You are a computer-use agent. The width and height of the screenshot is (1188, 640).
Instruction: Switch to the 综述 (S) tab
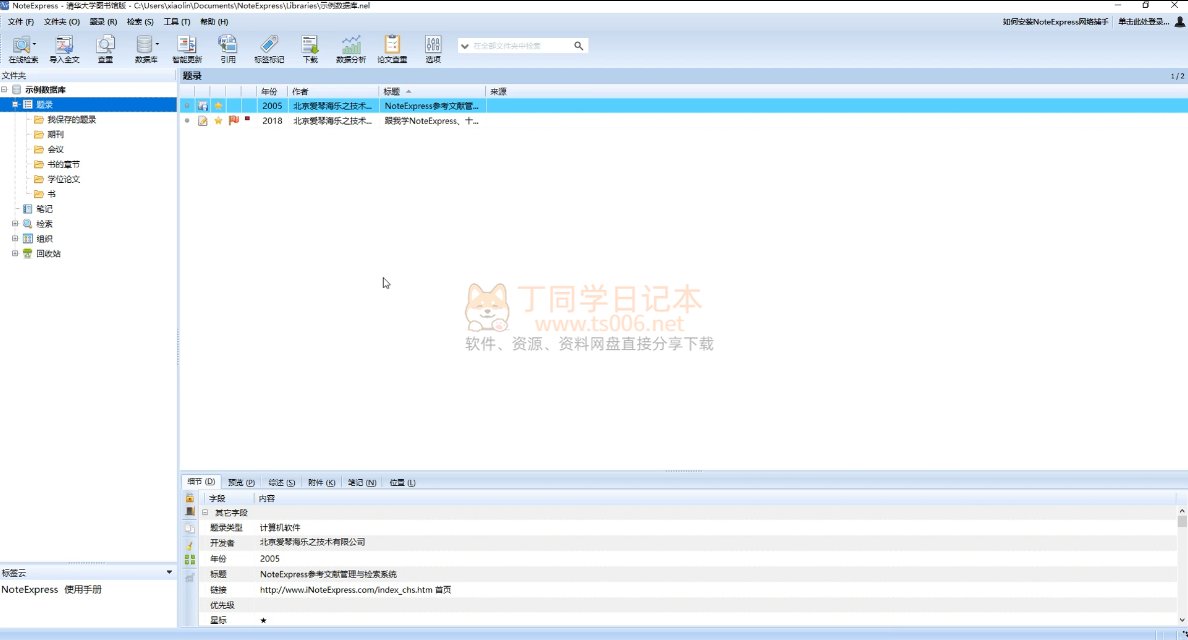(x=282, y=482)
